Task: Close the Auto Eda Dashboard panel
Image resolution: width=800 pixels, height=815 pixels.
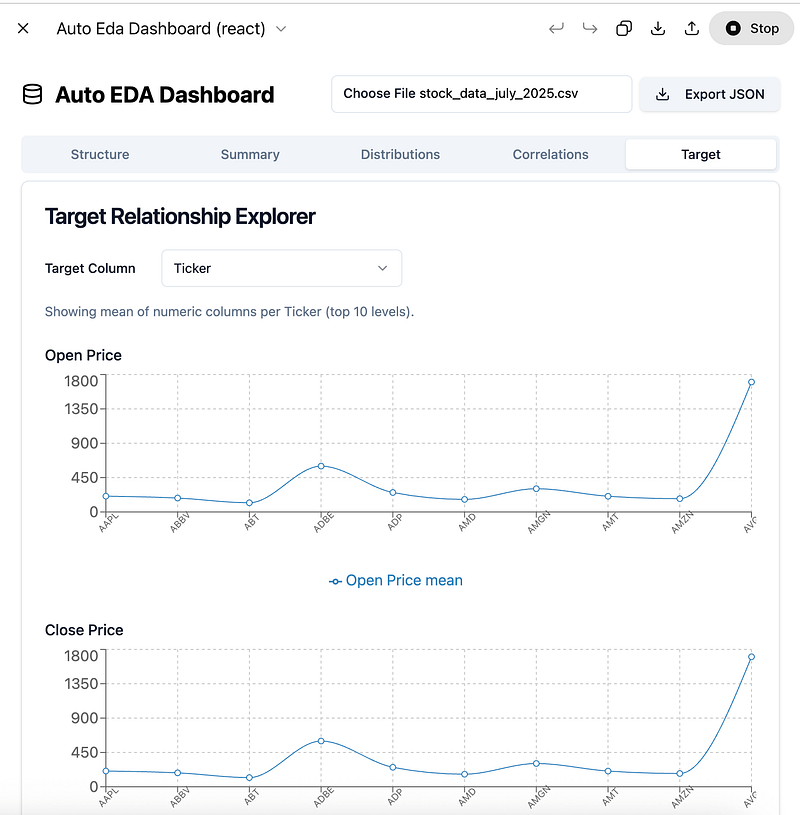Action: click(x=23, y=28)
